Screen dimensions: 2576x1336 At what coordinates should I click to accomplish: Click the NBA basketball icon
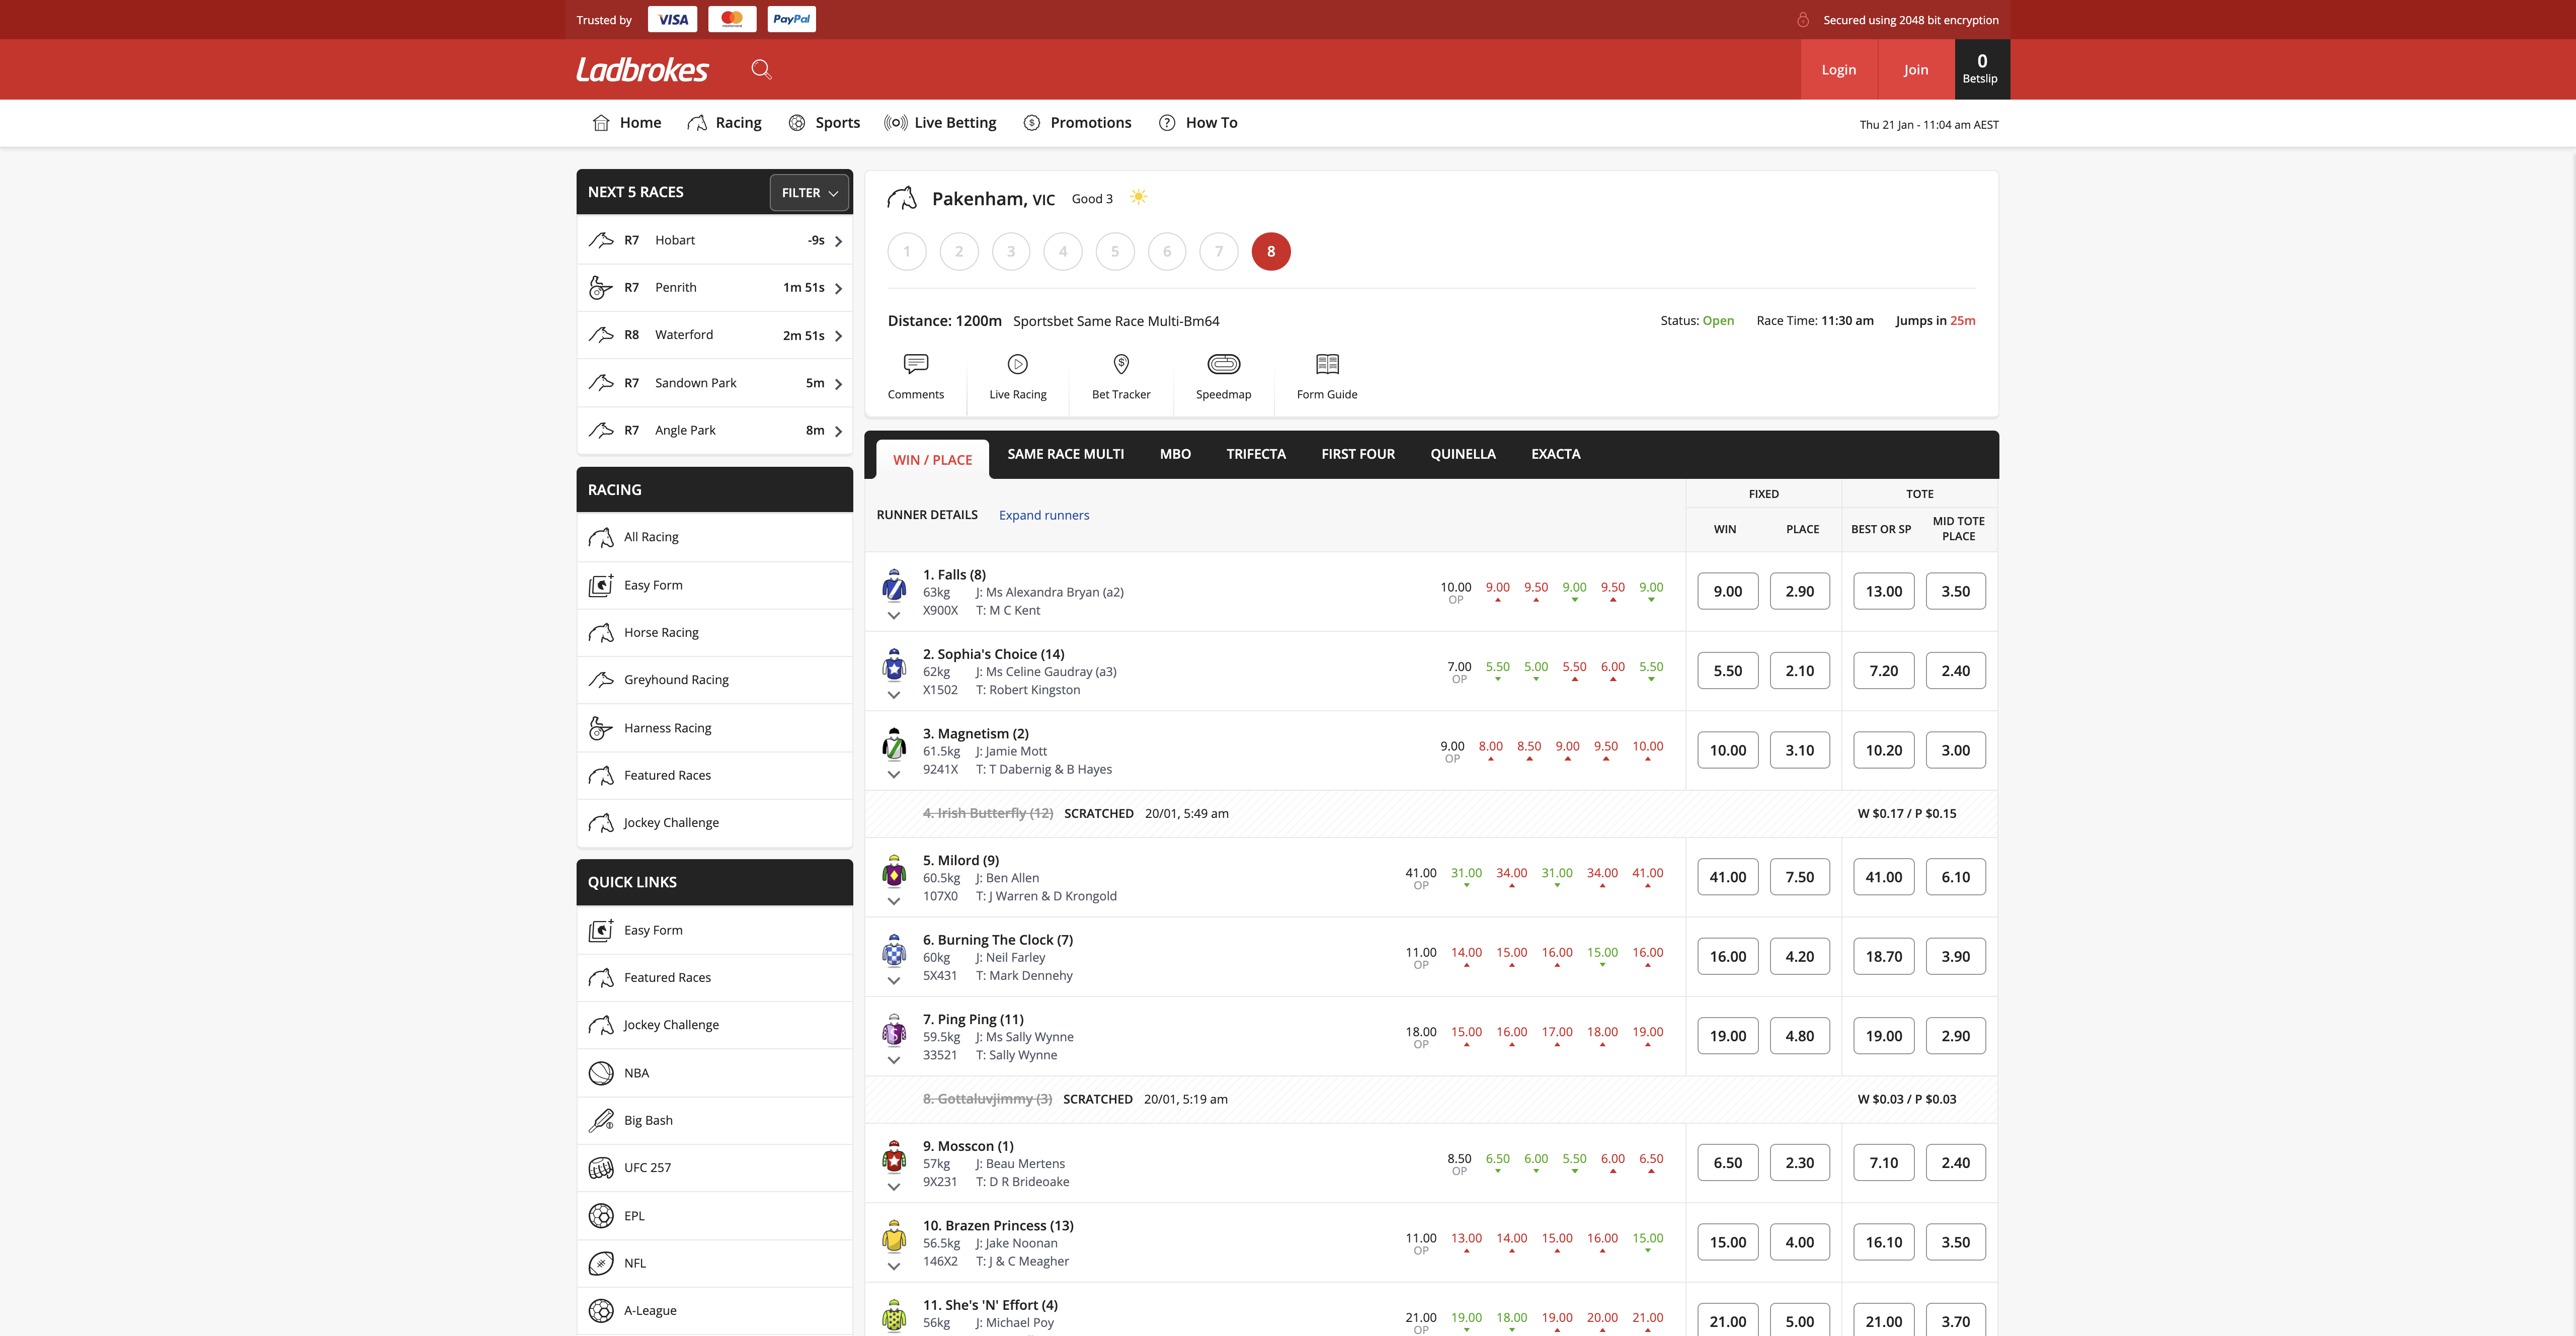[x=601, y=1073]
